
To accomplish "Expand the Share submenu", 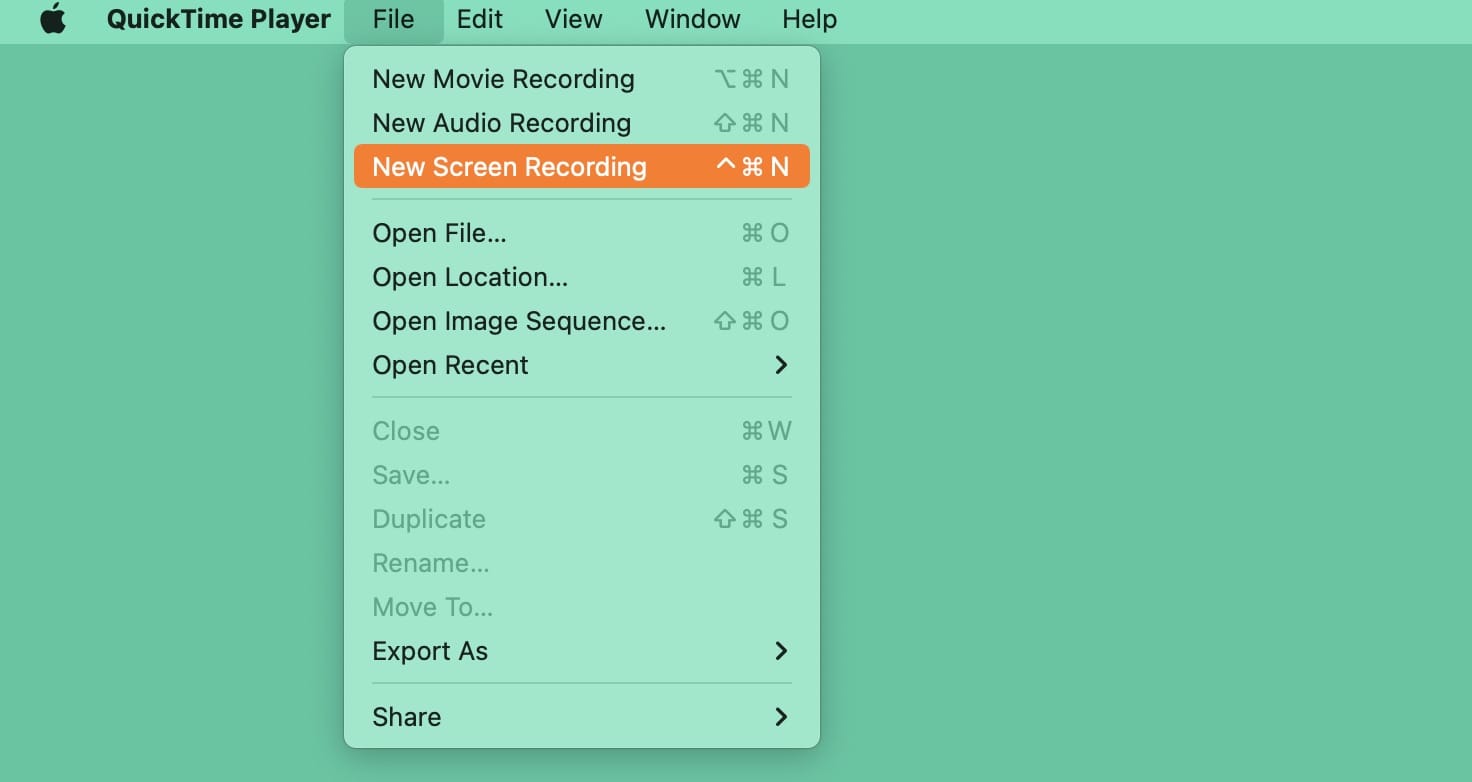I will (x=406, y=717).
